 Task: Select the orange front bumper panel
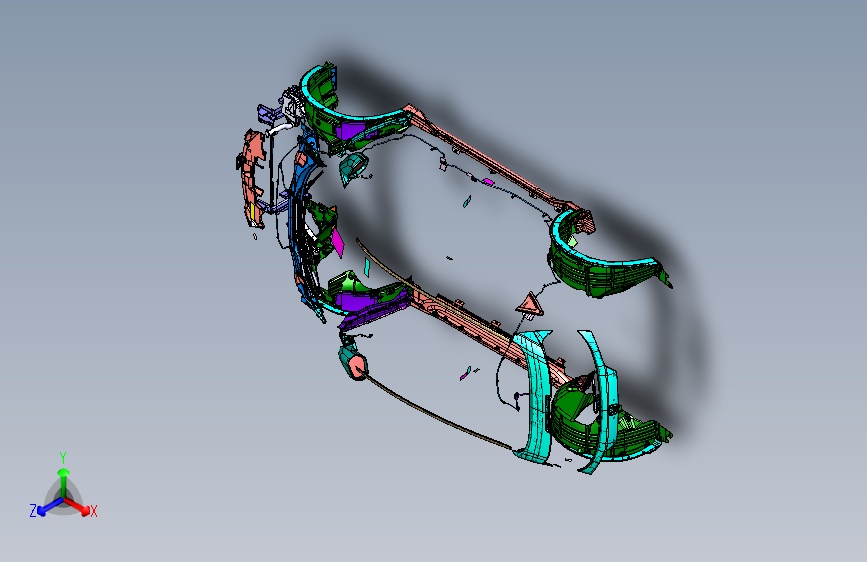tap(252, 178)
